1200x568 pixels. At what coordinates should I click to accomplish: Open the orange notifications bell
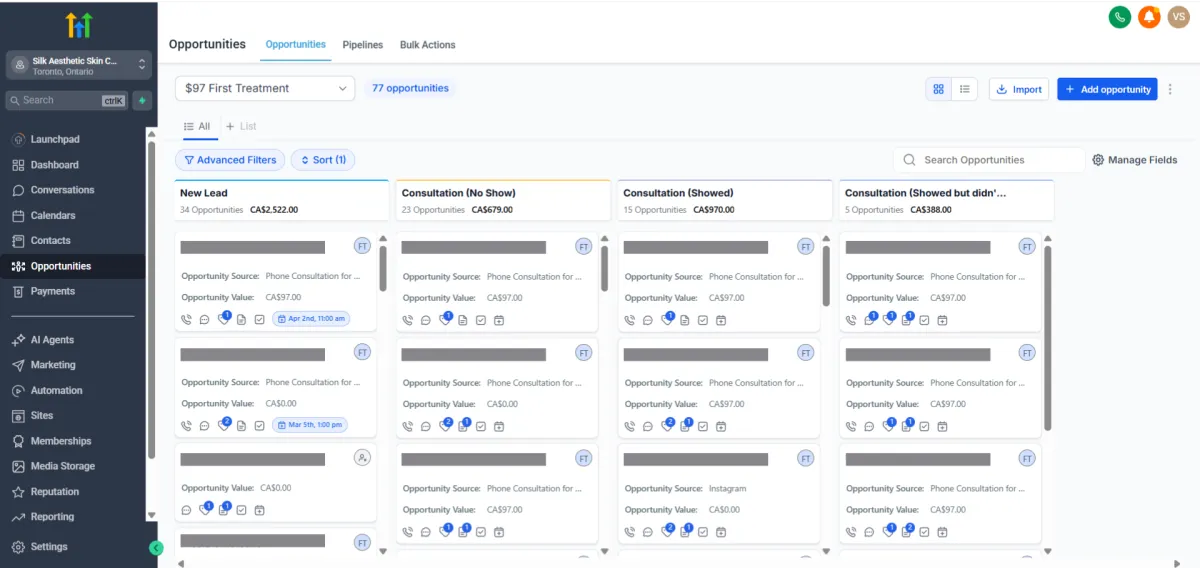(x=1149, y=17)
